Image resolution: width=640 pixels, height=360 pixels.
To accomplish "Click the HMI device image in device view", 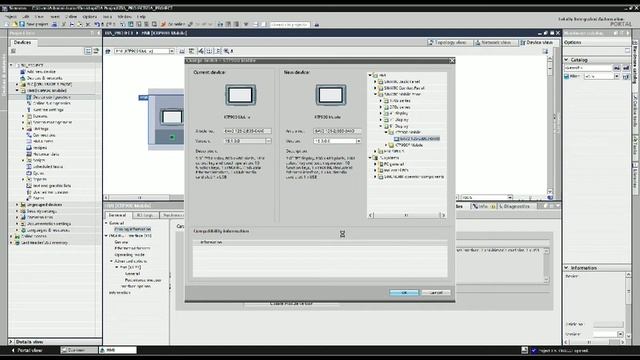I will pyautogui.click(x=172, y=117).
